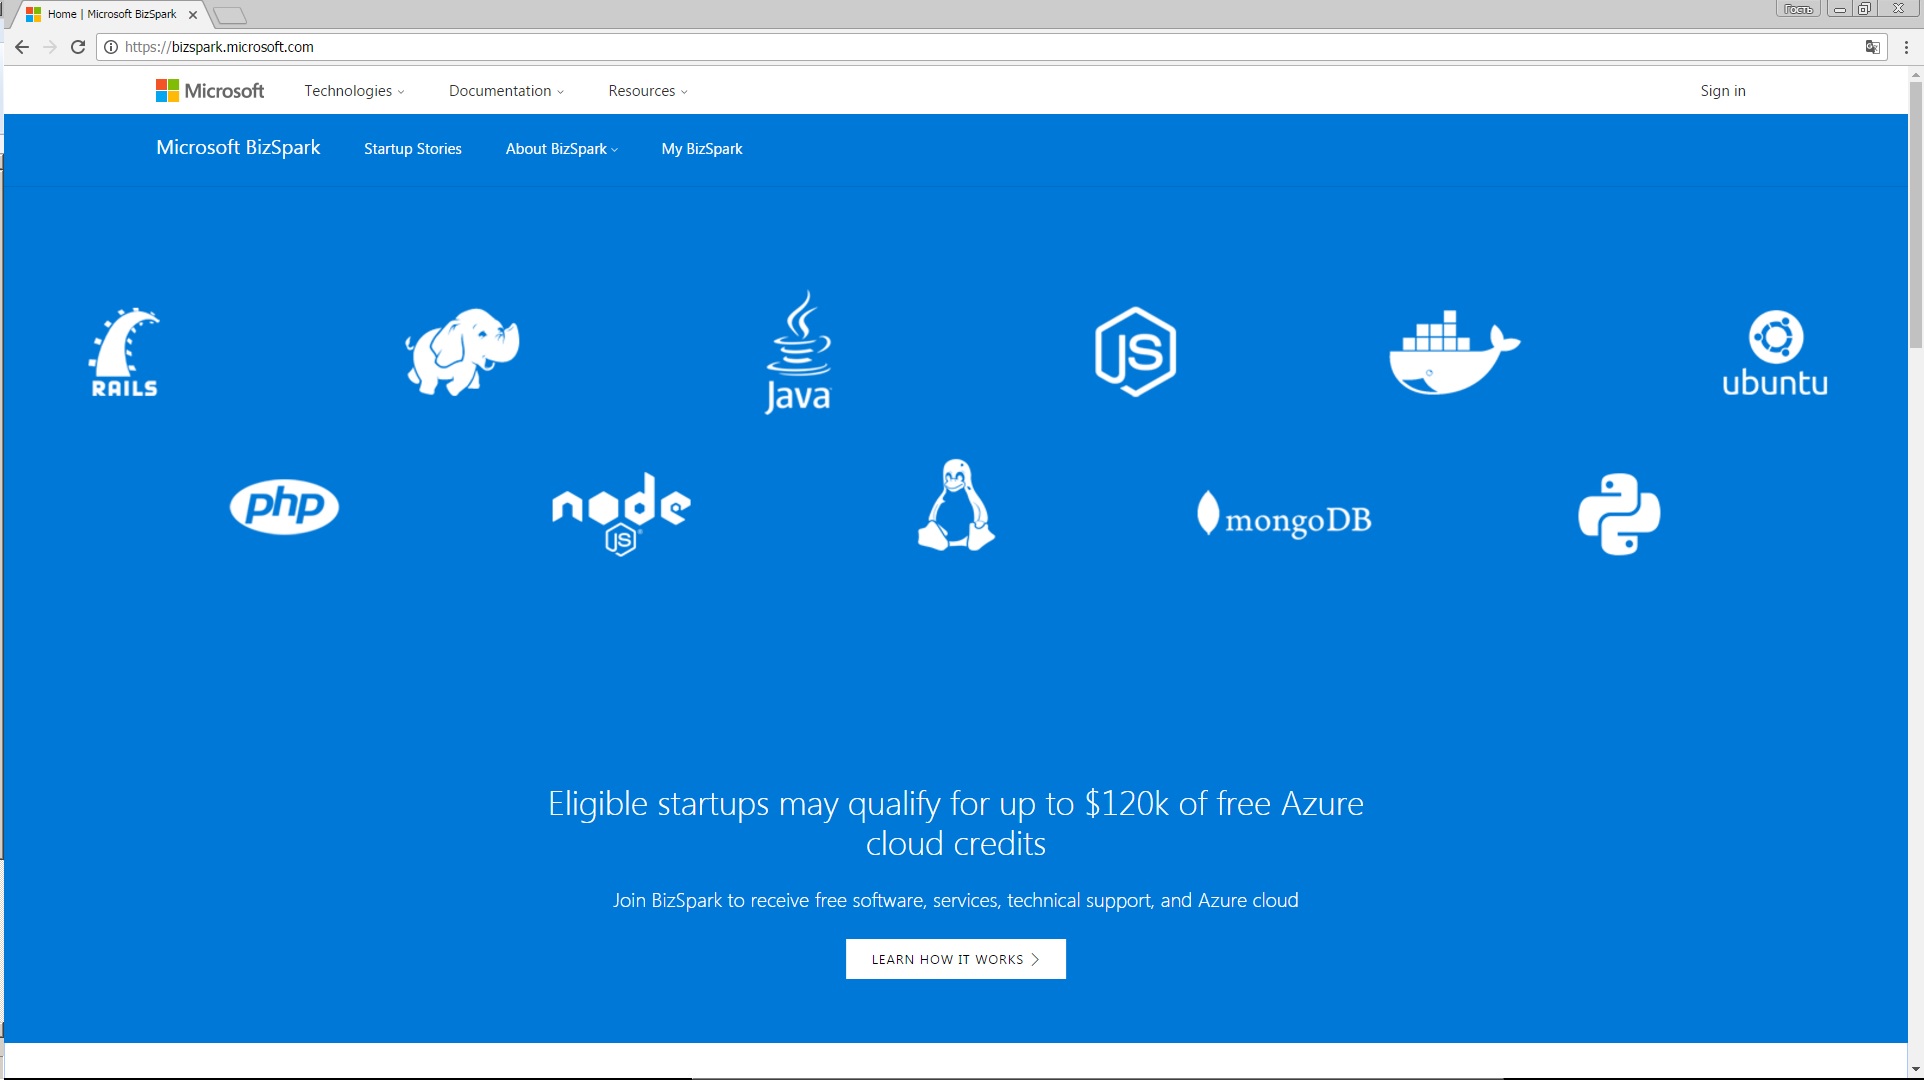Click the translate page icon

[1872, 47]
